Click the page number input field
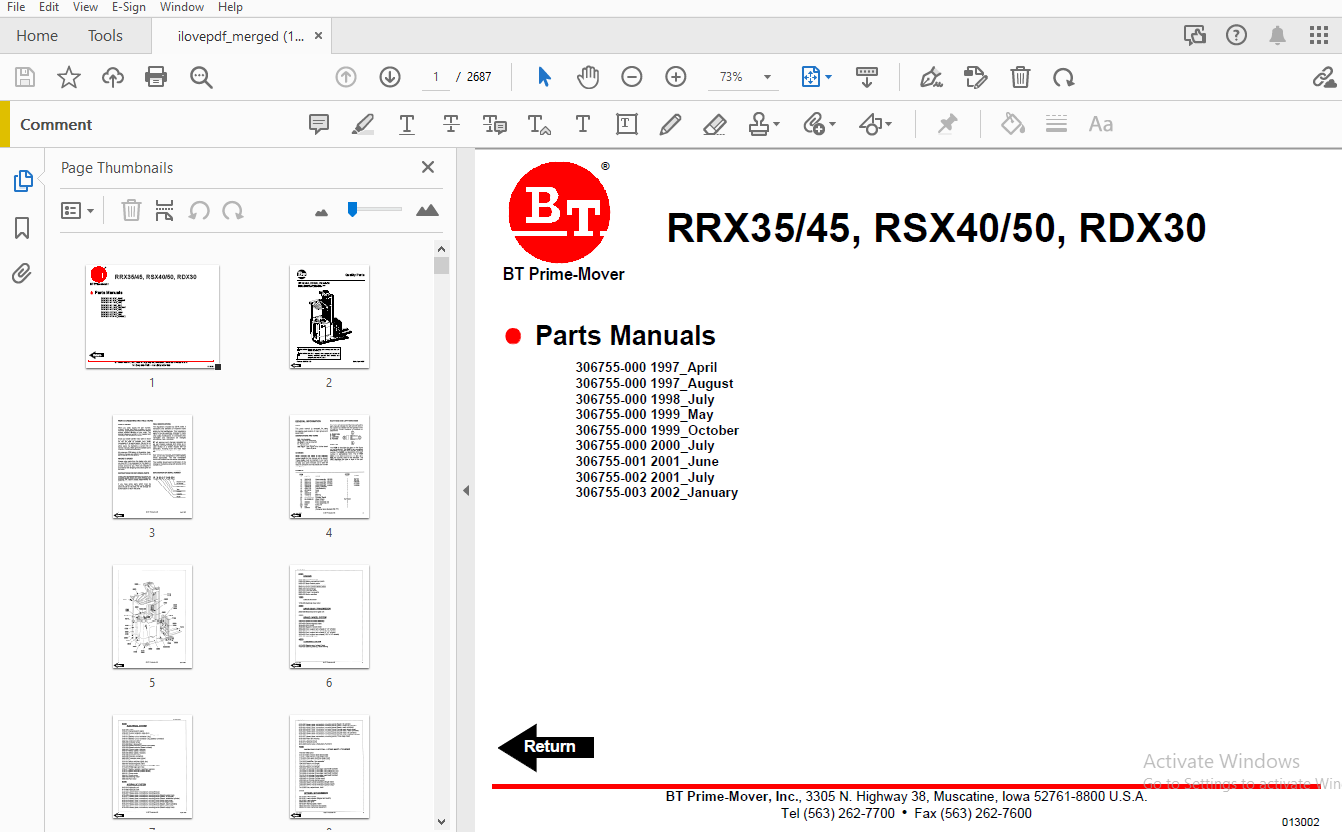Screen dimensions: 1342x832 click(x=436, y=77)
